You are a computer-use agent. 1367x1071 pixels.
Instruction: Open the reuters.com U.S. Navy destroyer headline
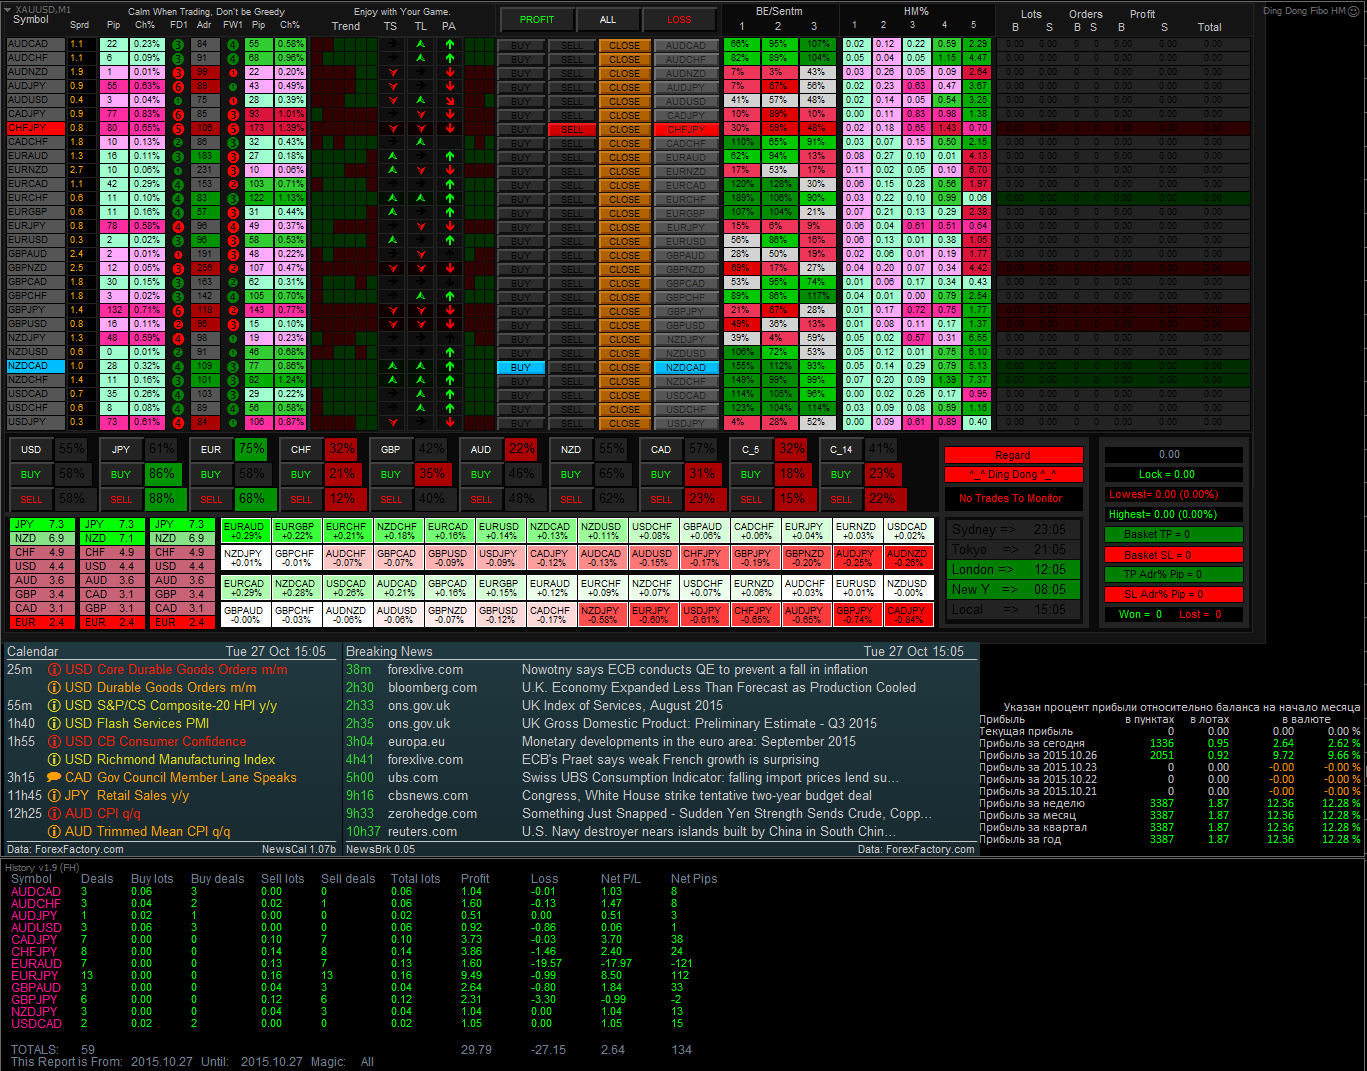(x=709, y=832)
